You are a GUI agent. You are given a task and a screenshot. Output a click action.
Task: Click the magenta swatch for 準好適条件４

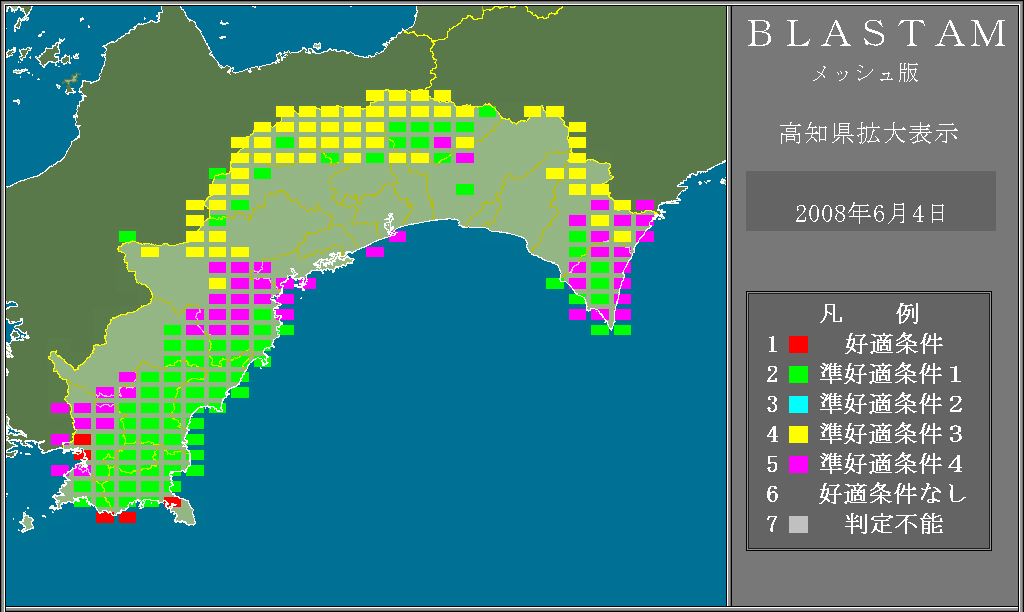[798, 464]
